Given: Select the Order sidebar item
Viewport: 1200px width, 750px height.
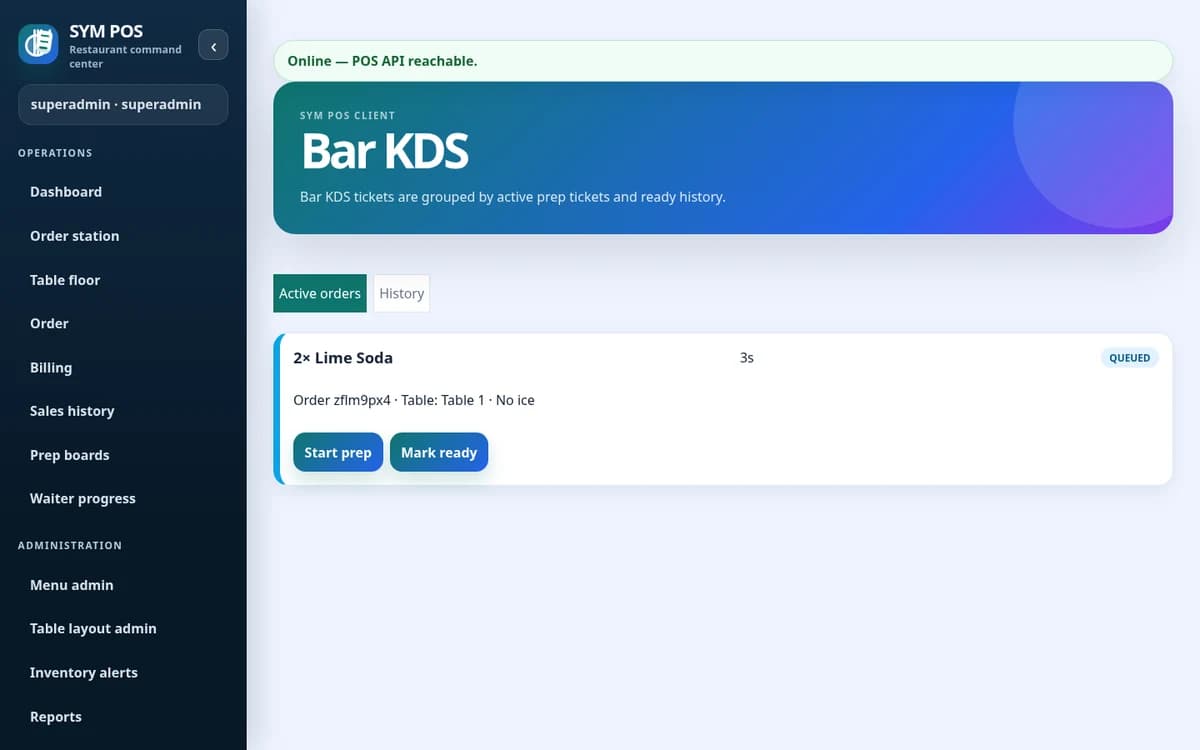Looking at the screenshot, I should coord(123,323).
